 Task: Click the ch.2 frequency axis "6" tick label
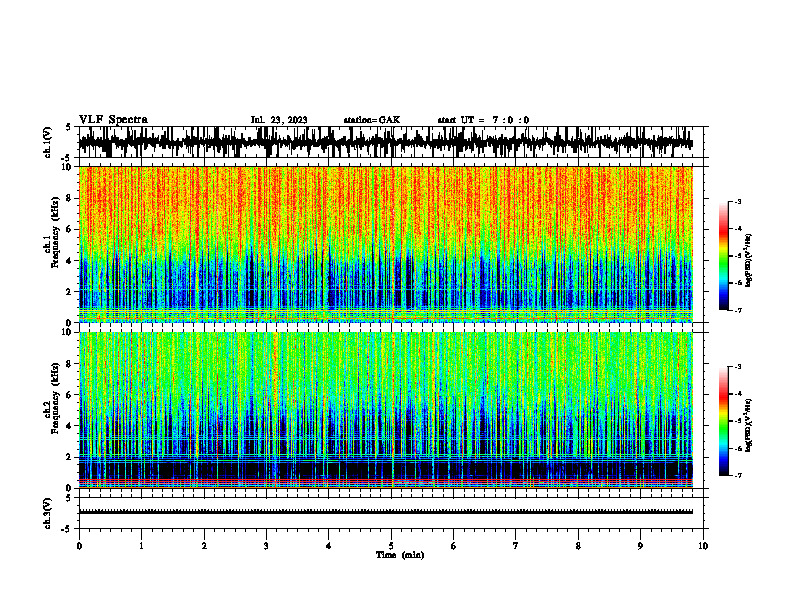click(x=70, y=395)
